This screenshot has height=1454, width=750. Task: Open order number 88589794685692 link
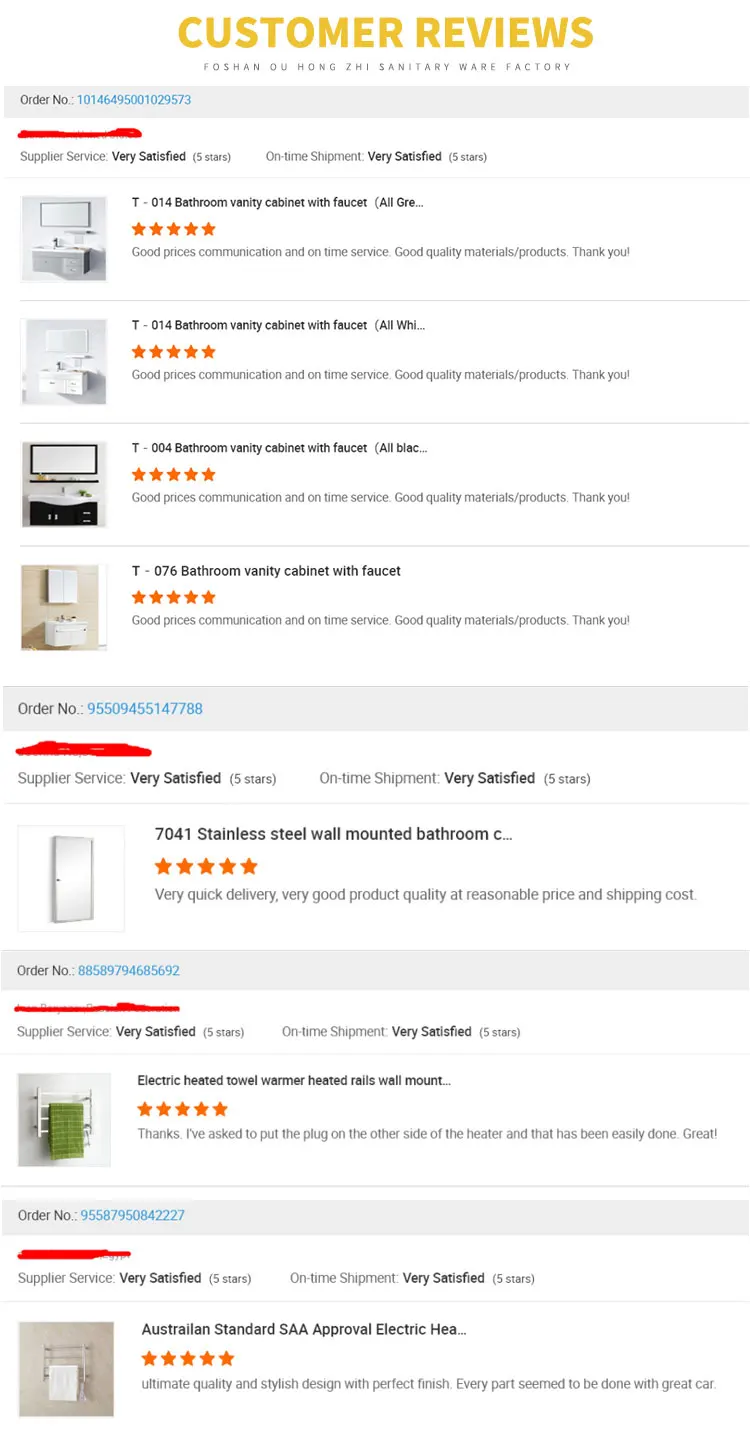[129, 970]
